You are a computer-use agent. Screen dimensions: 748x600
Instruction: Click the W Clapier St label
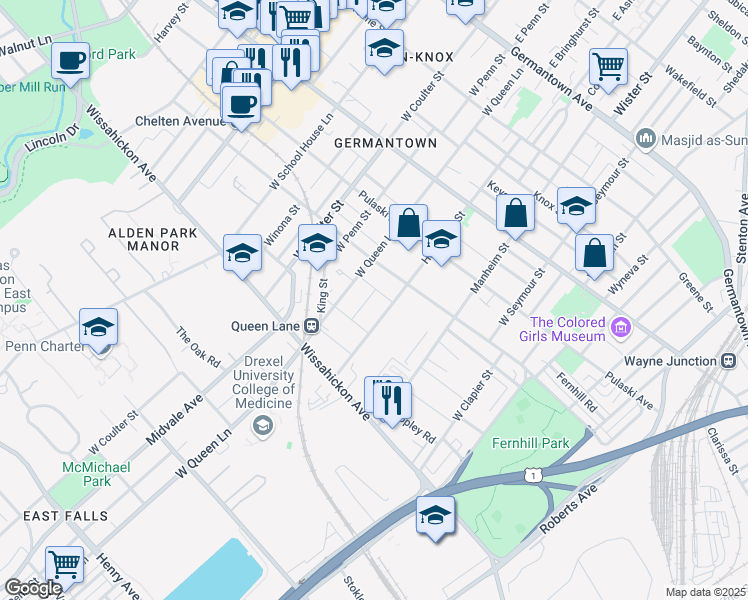pos(472,395)
